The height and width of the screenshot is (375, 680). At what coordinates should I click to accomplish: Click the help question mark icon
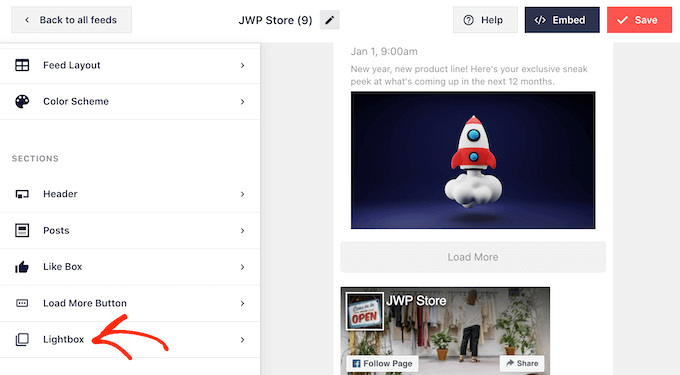(468, 20)
